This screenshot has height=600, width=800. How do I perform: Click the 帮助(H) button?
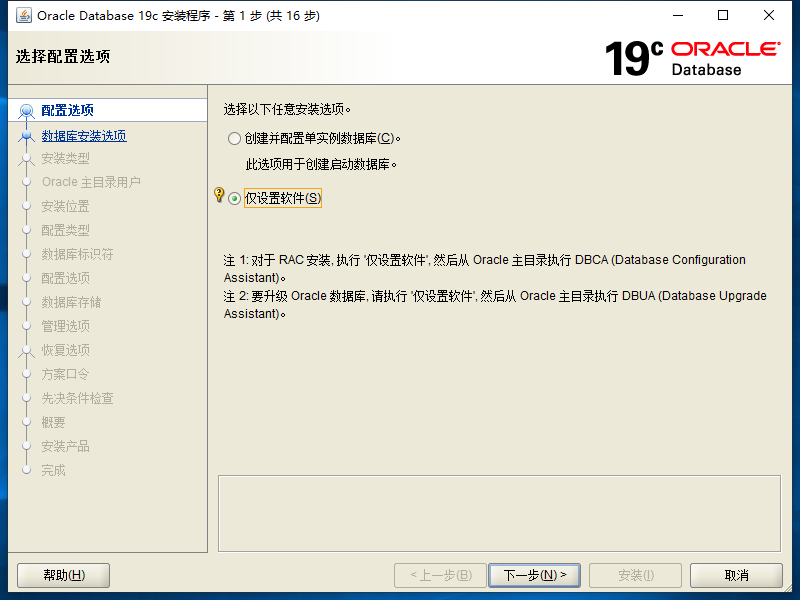coord(63,576)
